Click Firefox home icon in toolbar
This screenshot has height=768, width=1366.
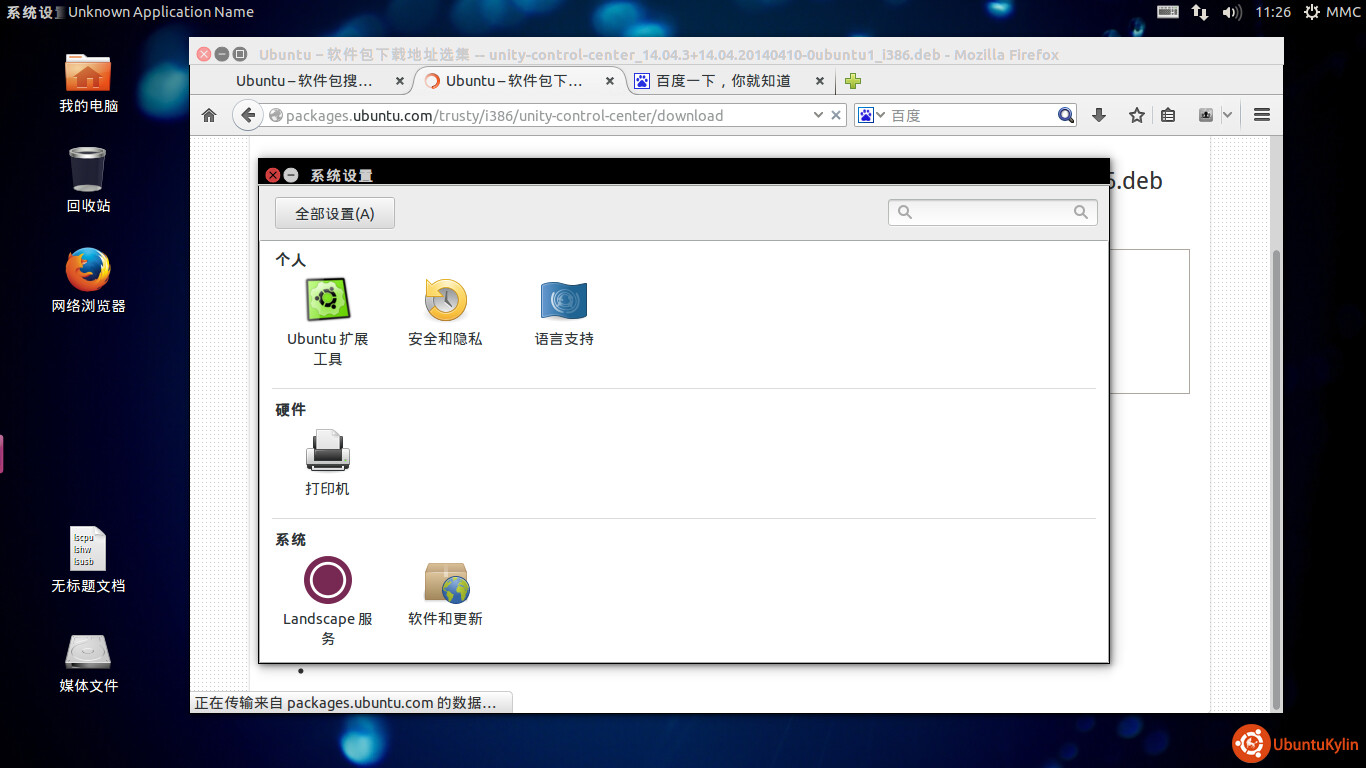tap(209, 115)
